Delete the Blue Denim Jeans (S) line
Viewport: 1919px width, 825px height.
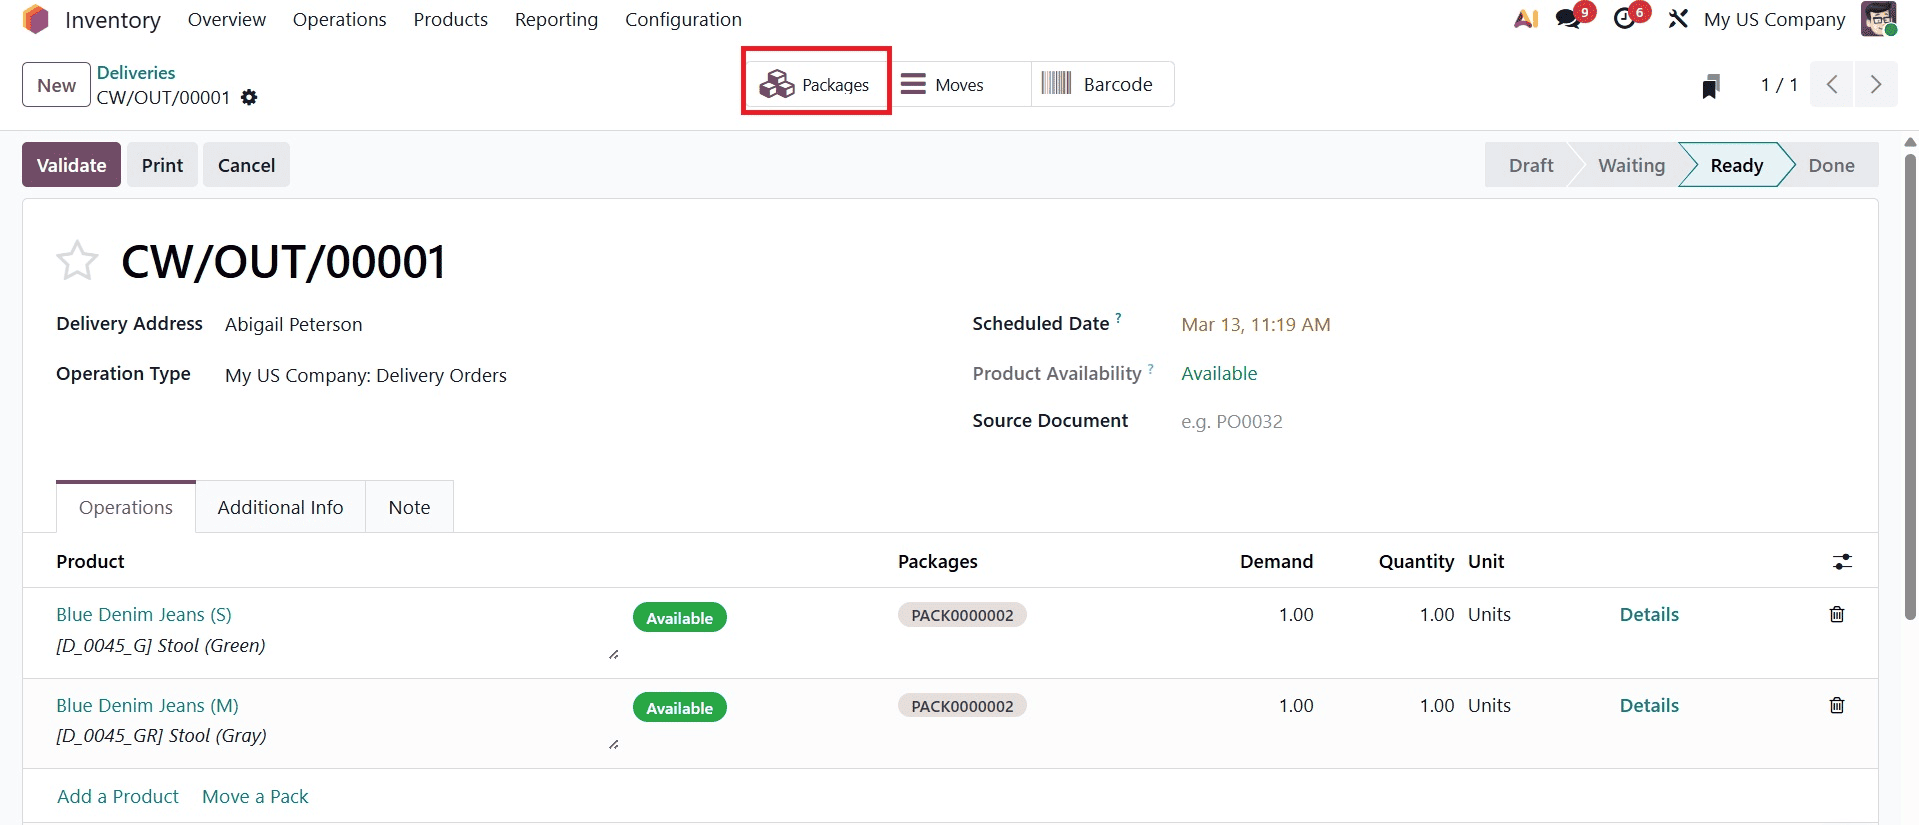pyautogui.click(x=1837, y=614)
